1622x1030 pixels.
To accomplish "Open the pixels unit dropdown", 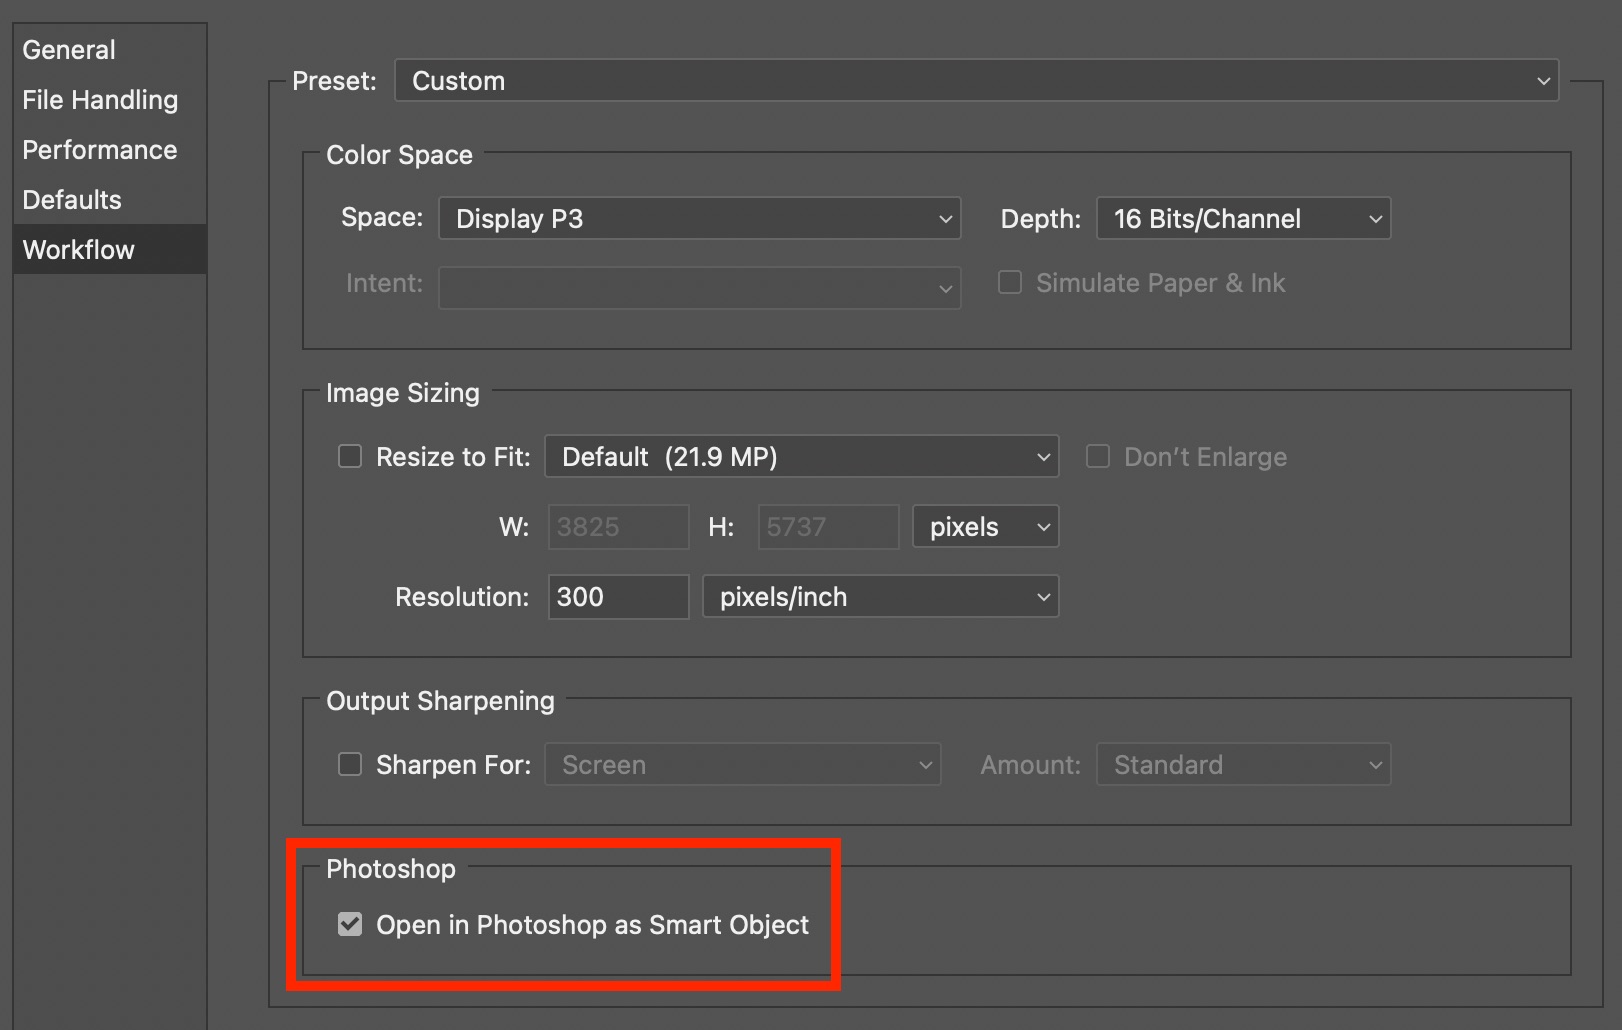I will (x=985, y=527).
